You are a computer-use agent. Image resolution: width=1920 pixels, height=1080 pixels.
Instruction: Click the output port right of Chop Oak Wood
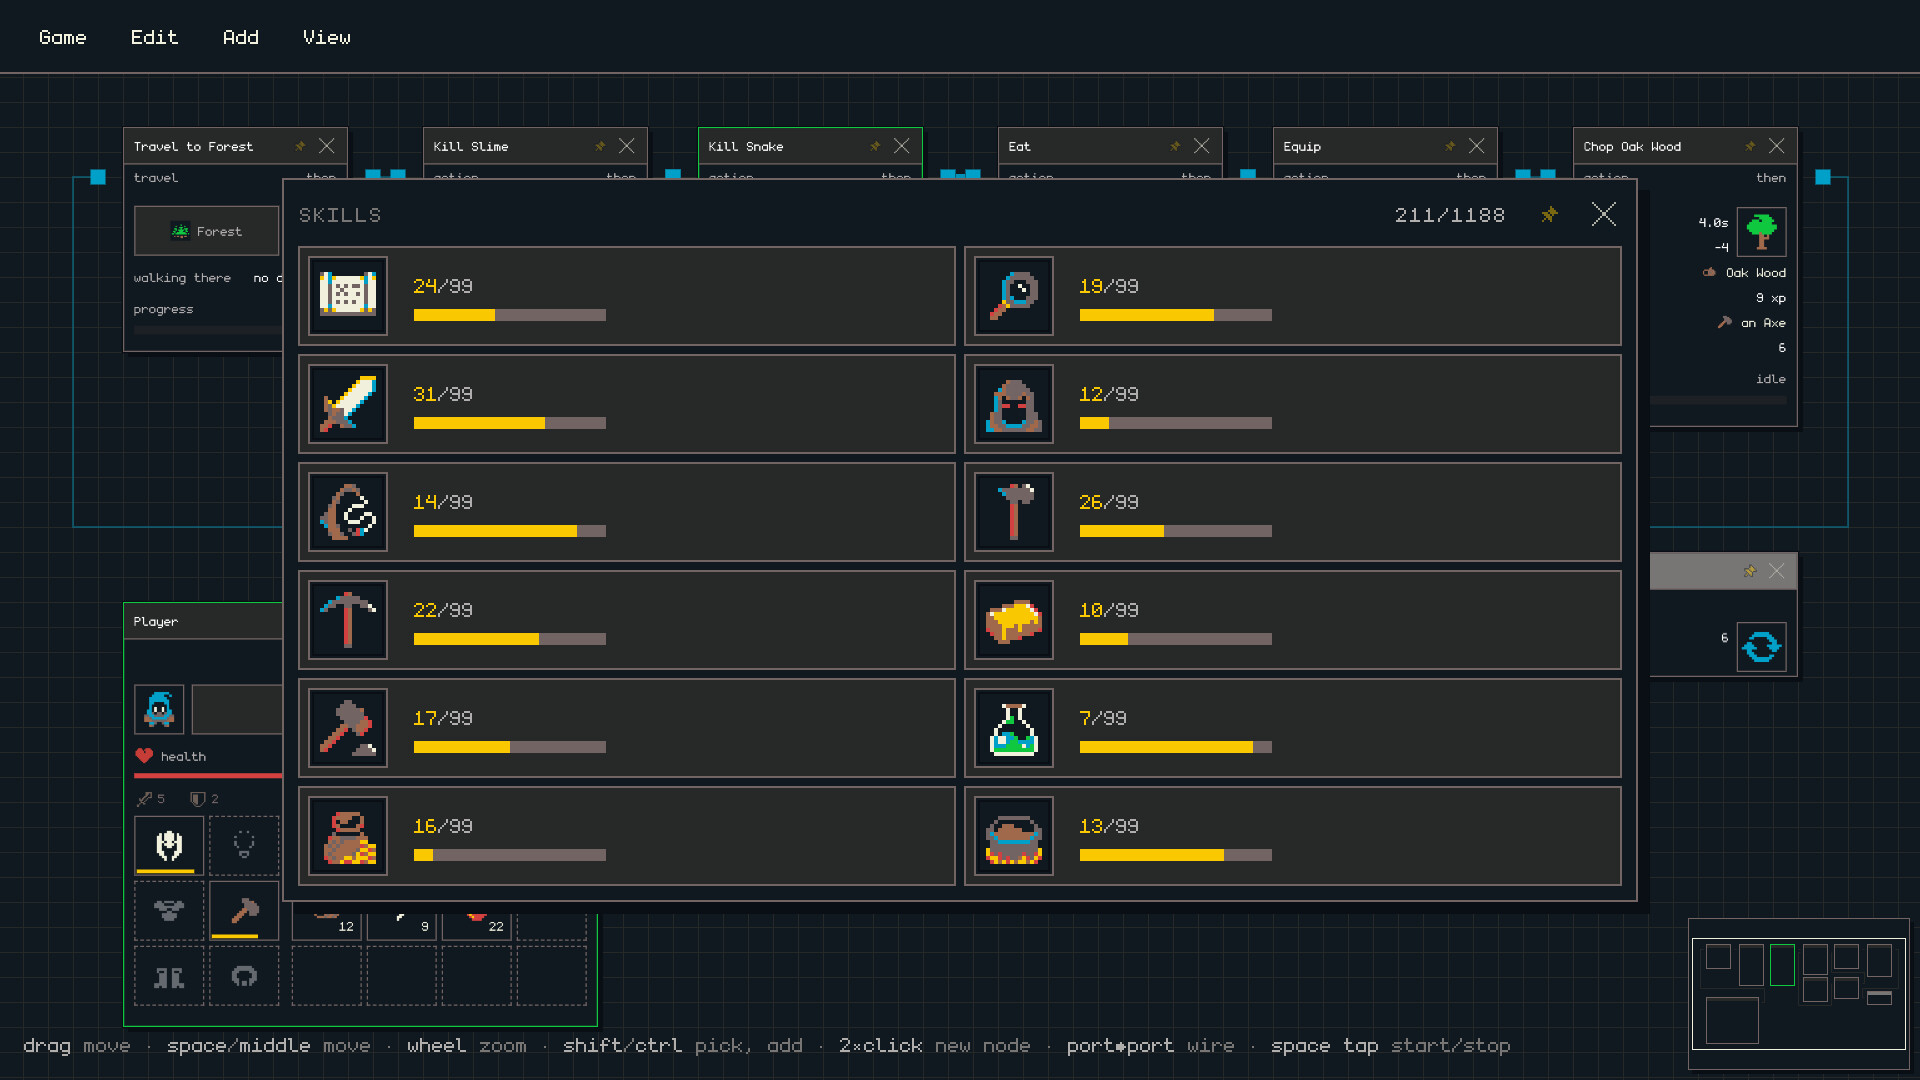click(x=1823, y=177)
